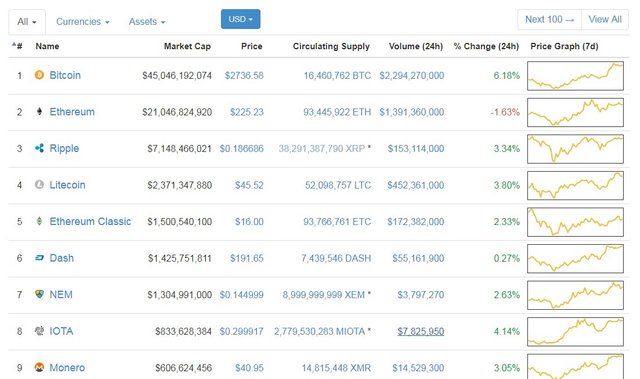The image size is (640, 379).
Task: Click Ethereum volume $1,391,360,000
Action: click(411, 112)
